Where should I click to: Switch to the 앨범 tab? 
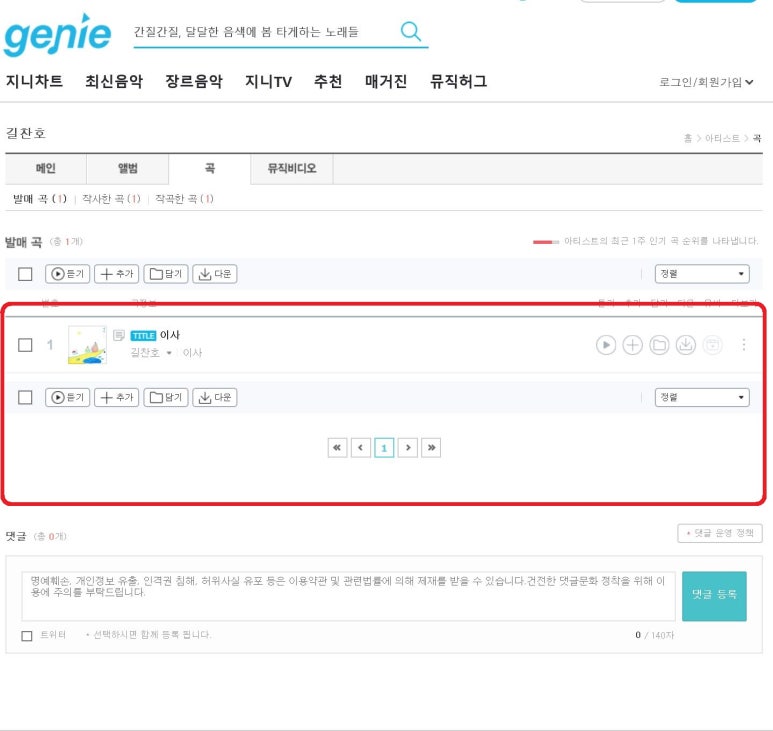[128, 169]
